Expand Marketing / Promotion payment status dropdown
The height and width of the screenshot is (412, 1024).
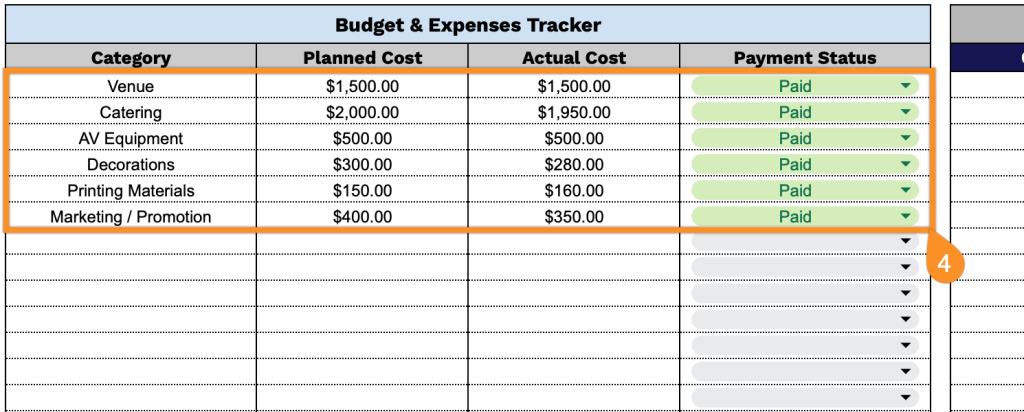tap(906, 216)
